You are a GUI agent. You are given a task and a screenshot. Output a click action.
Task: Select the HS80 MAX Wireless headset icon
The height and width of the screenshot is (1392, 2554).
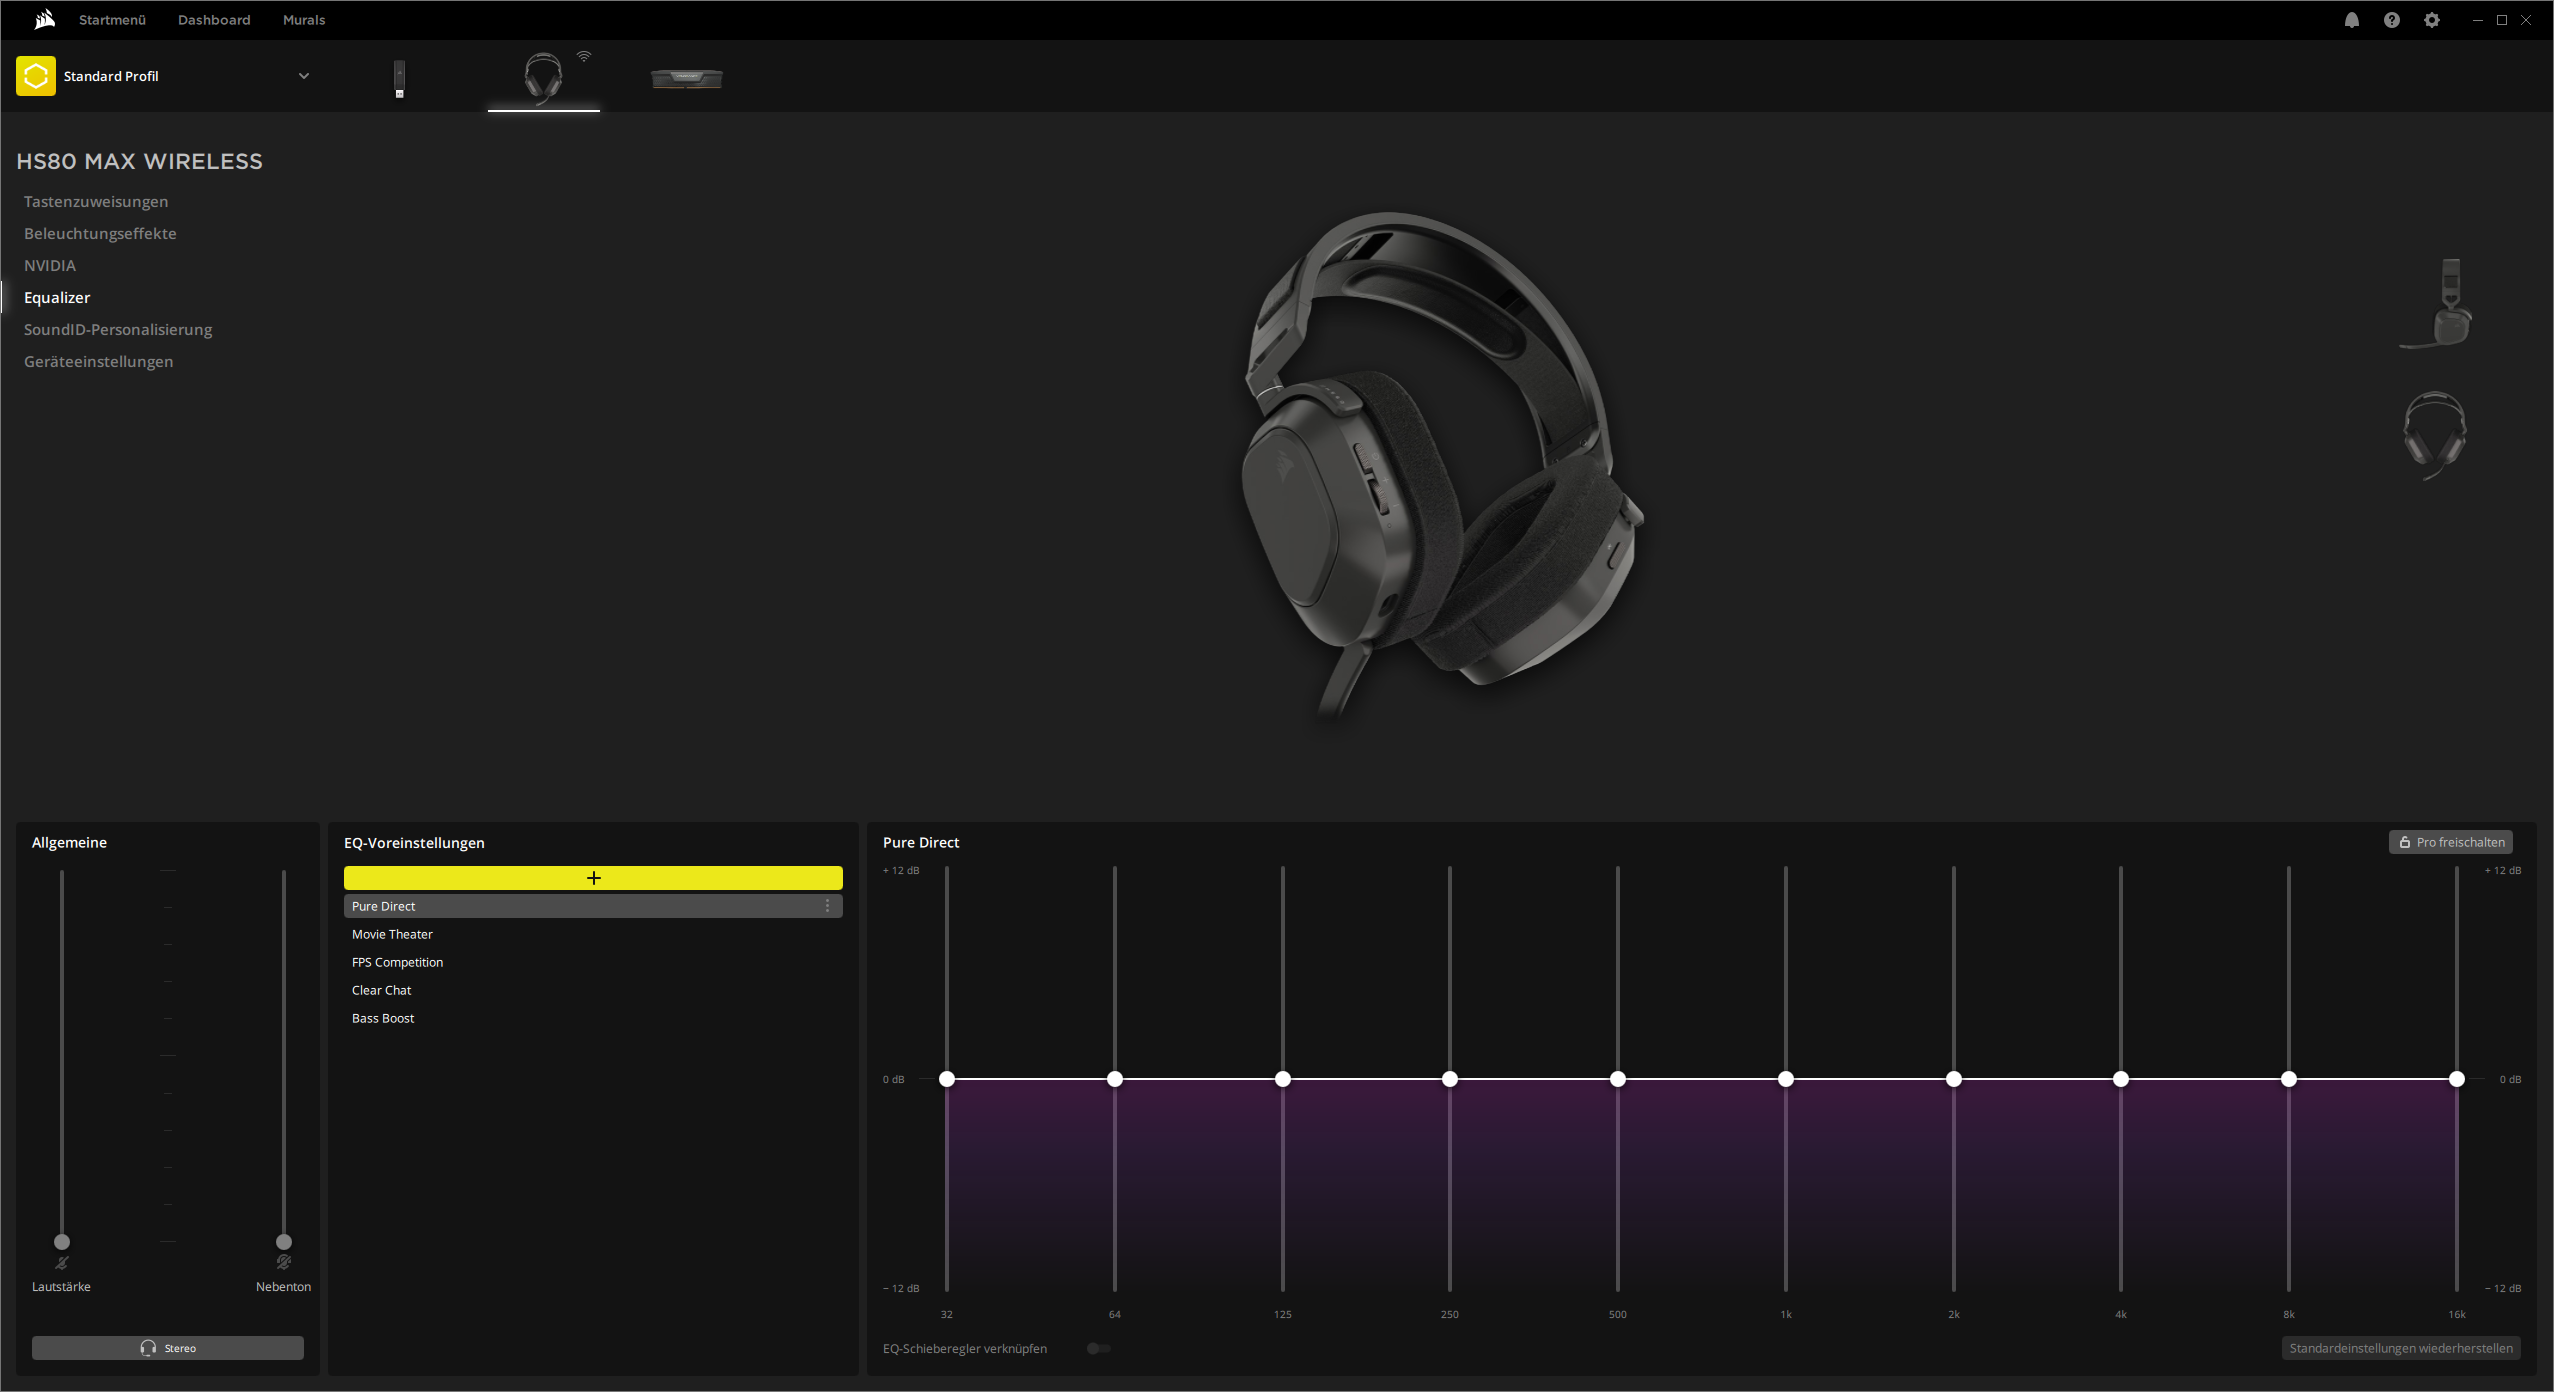[x=543, y=78]
